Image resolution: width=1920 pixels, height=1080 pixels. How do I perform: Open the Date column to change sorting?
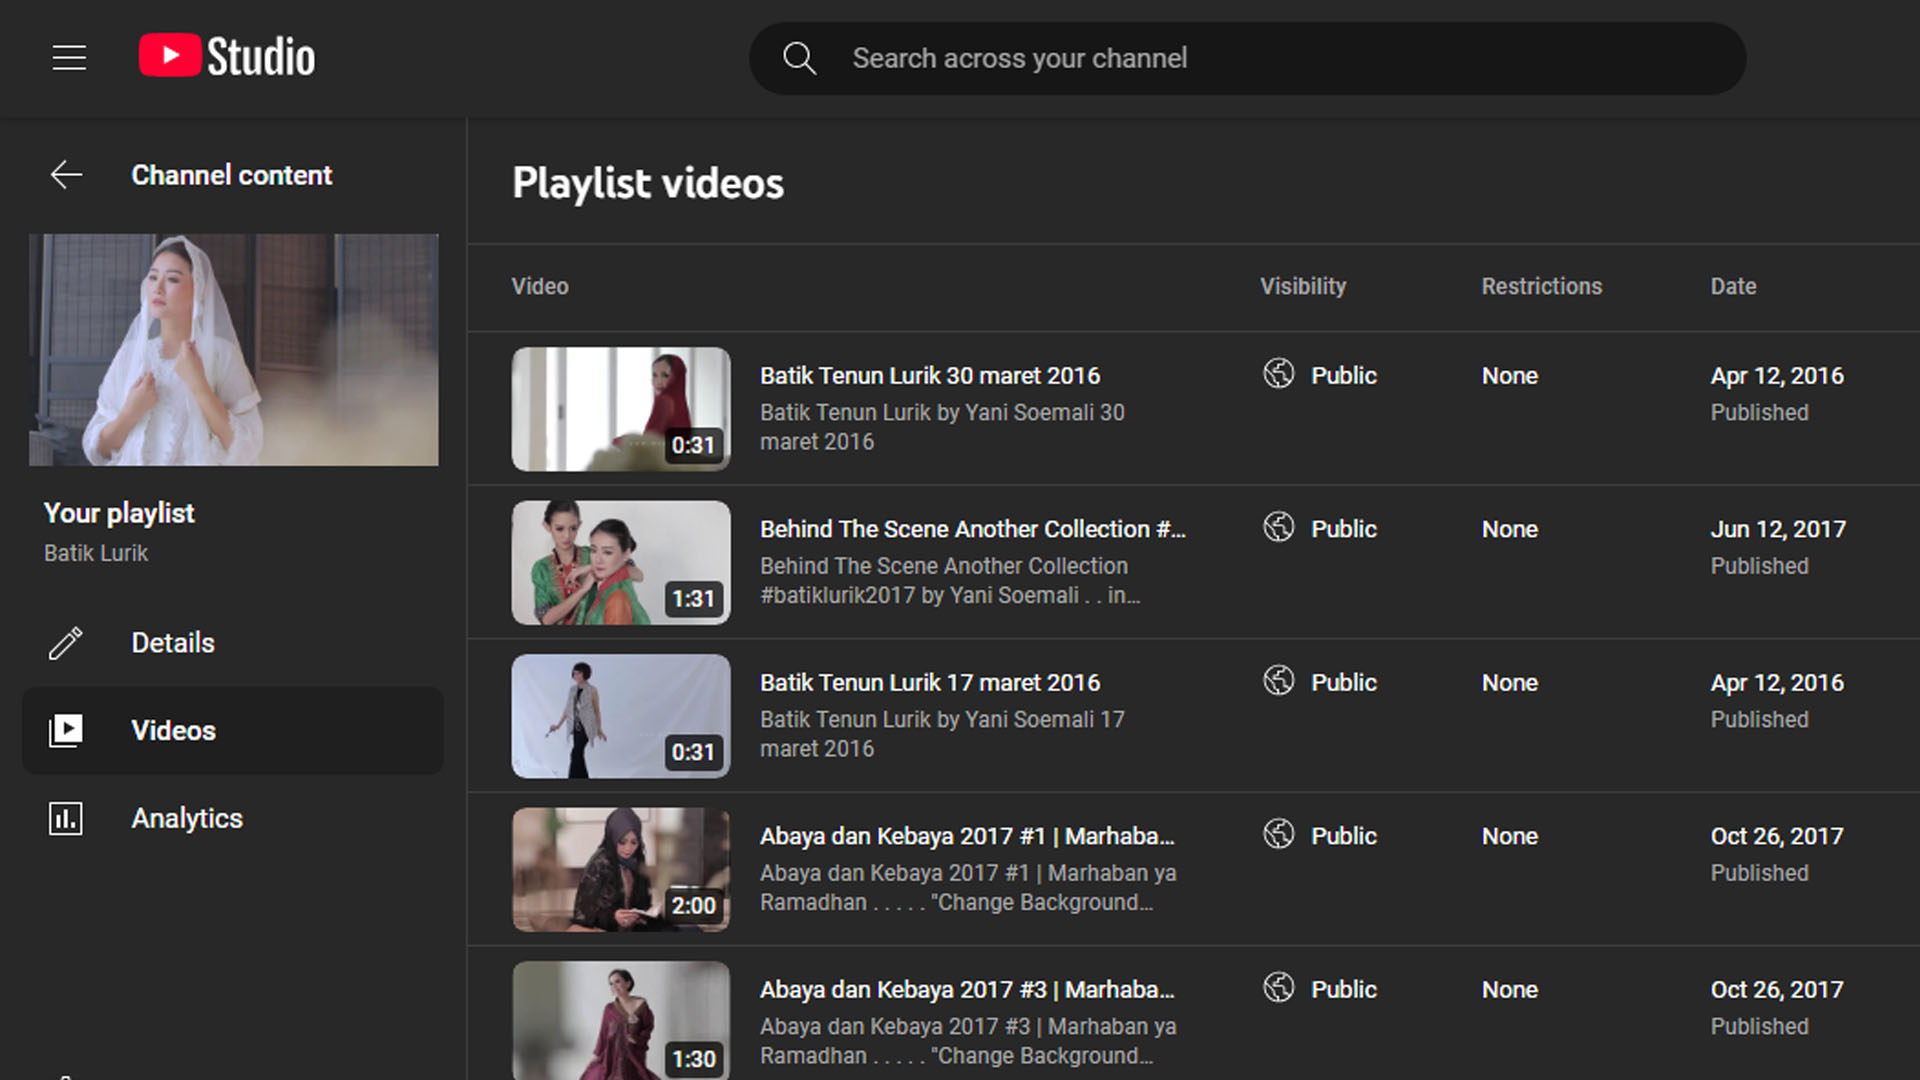(x=1732, y=286)
